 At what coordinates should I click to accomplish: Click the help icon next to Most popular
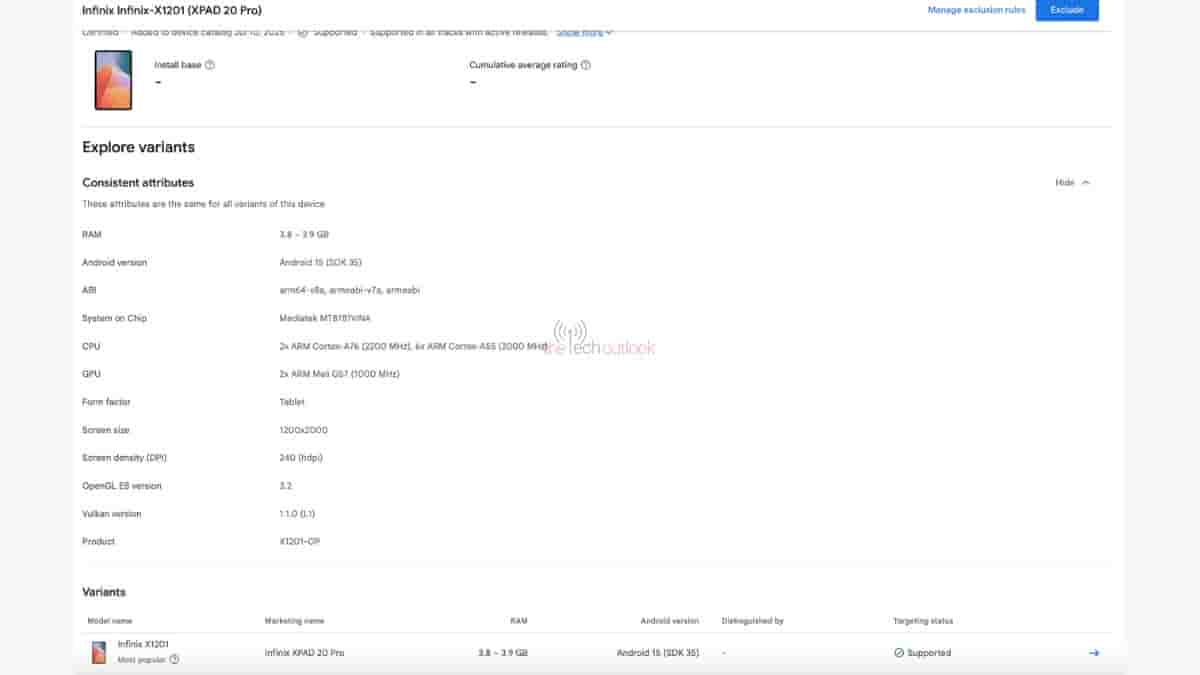pos(175,660)
